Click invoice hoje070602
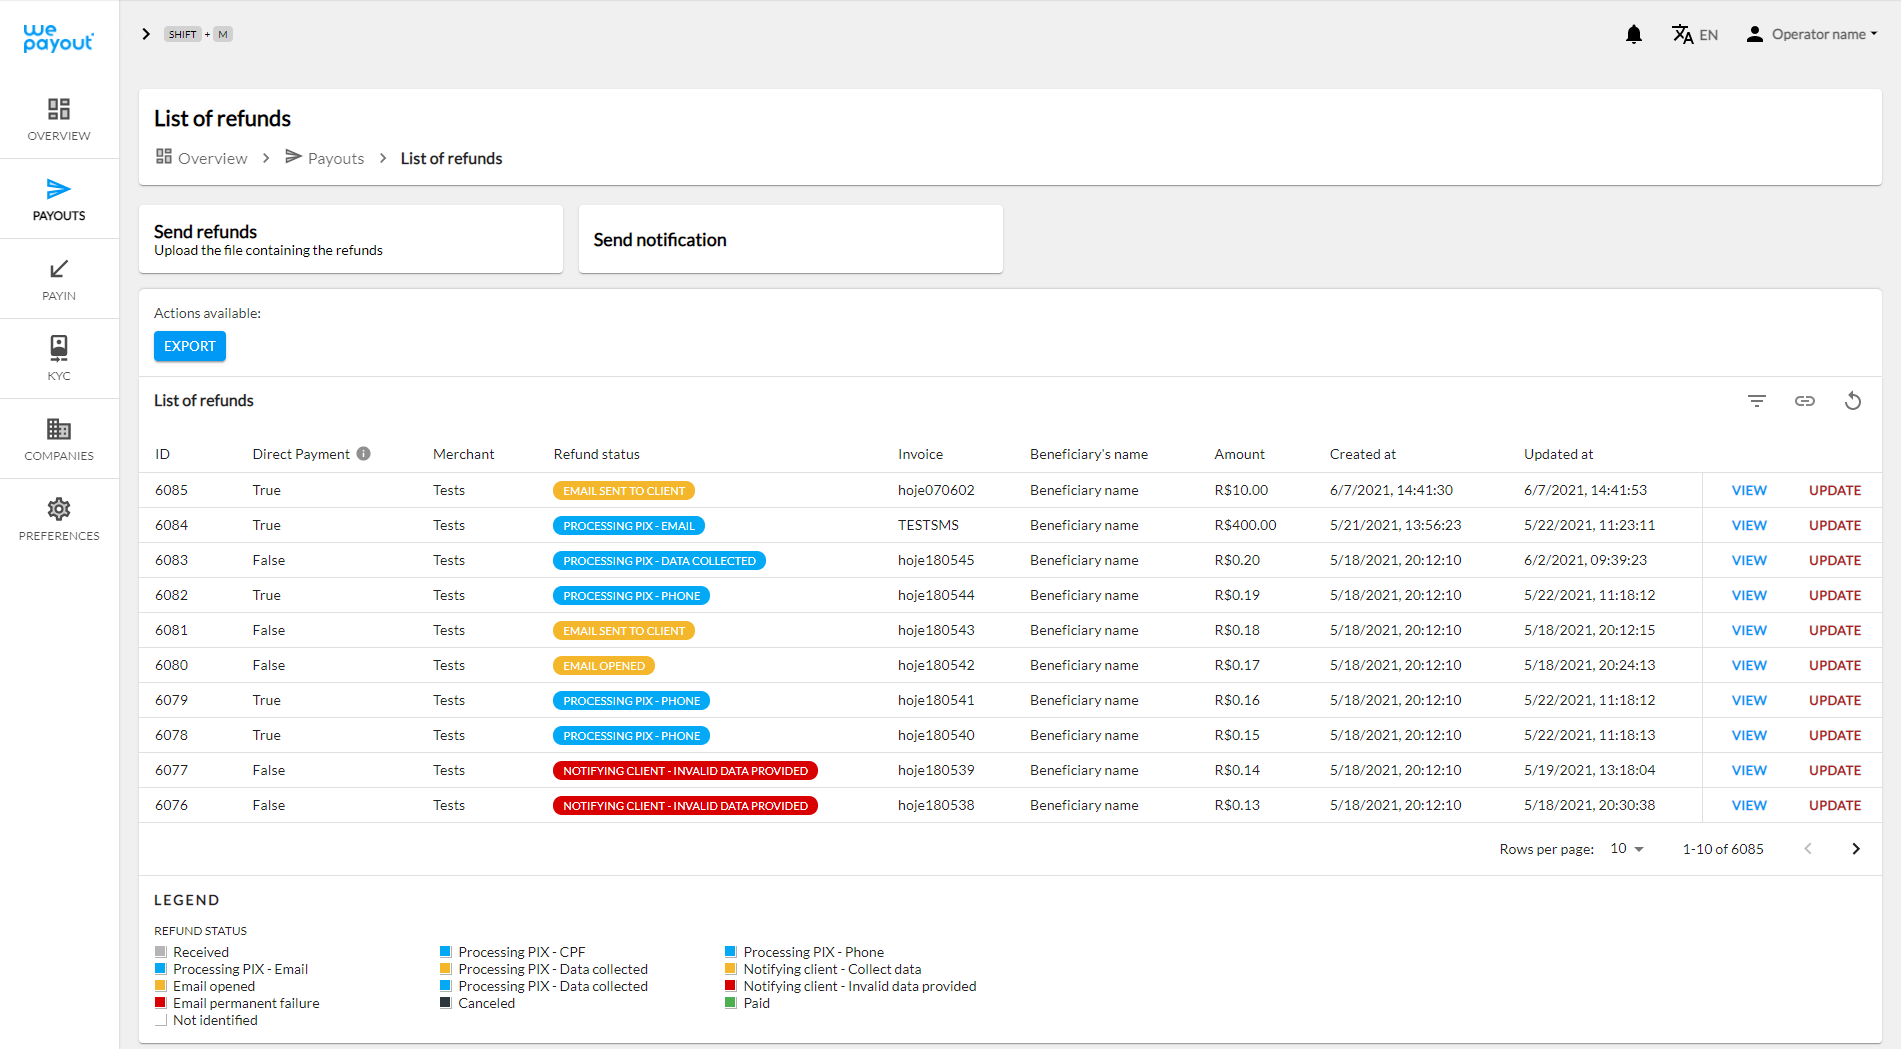 pos(936,490)
